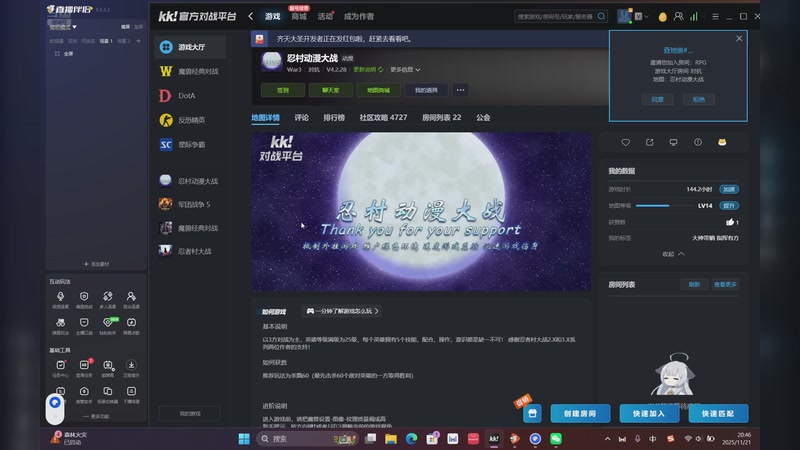Screen dimensions: 800x450
Task: Click the yellow cat icon in the map toolbar
Action: pos(722,142)
